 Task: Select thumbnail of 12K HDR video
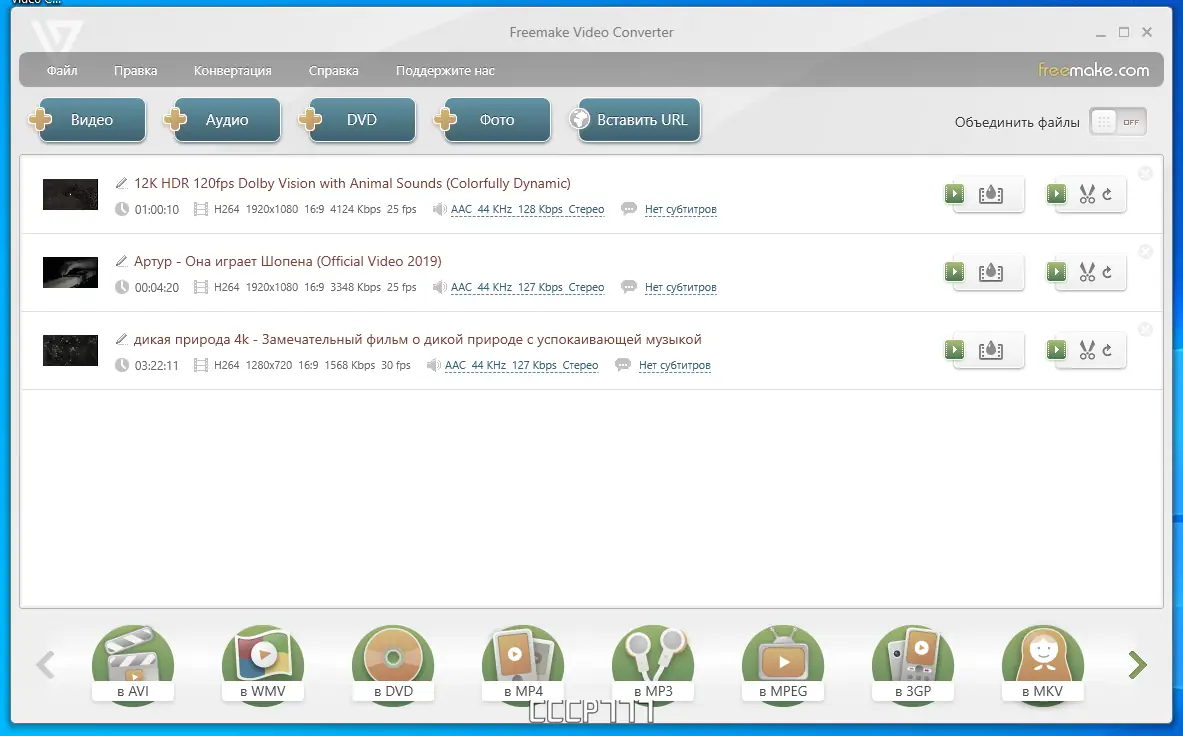[70, 195]
